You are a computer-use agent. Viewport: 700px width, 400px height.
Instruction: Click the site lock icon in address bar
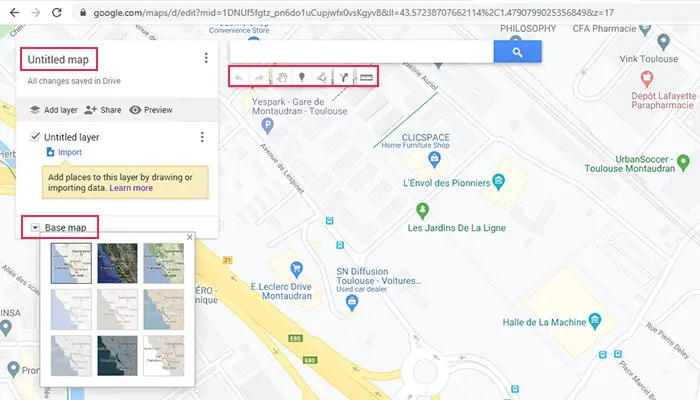pyautogui.click(x=83, y=13)
